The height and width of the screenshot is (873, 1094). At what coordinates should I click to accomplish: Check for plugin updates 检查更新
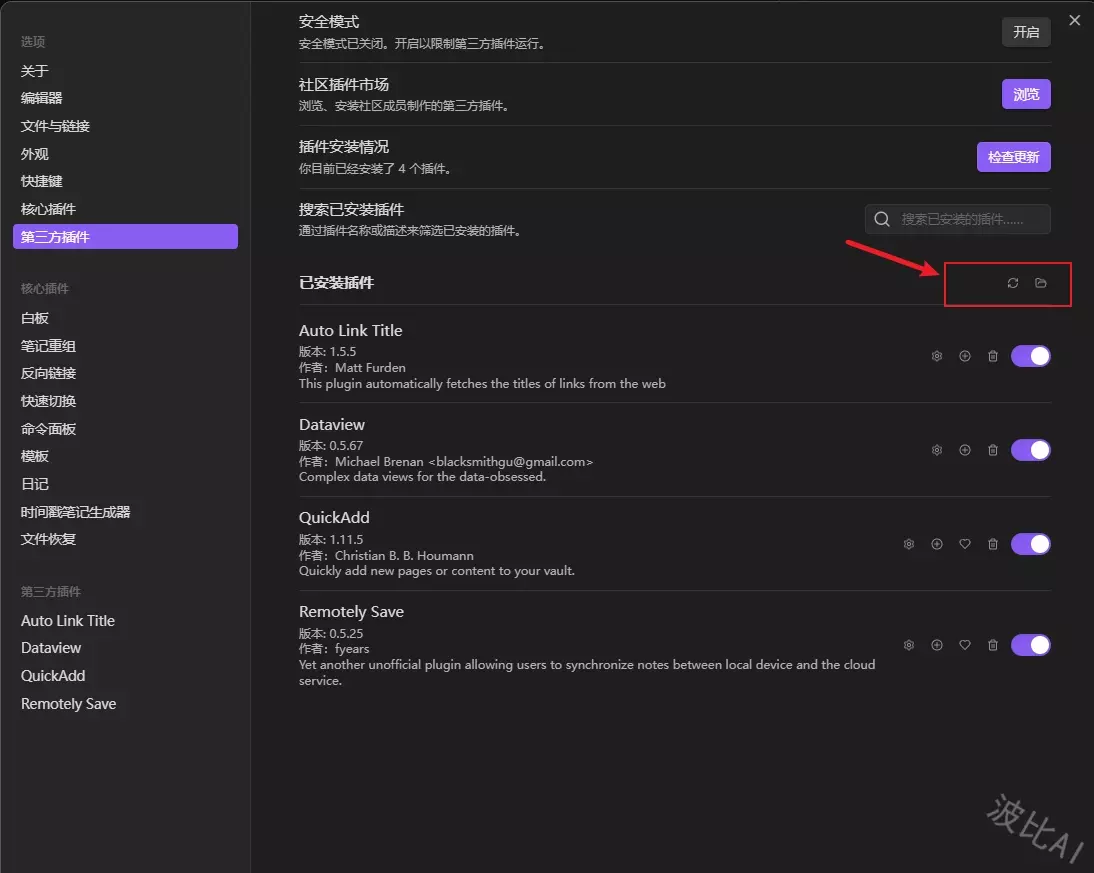1013,157
